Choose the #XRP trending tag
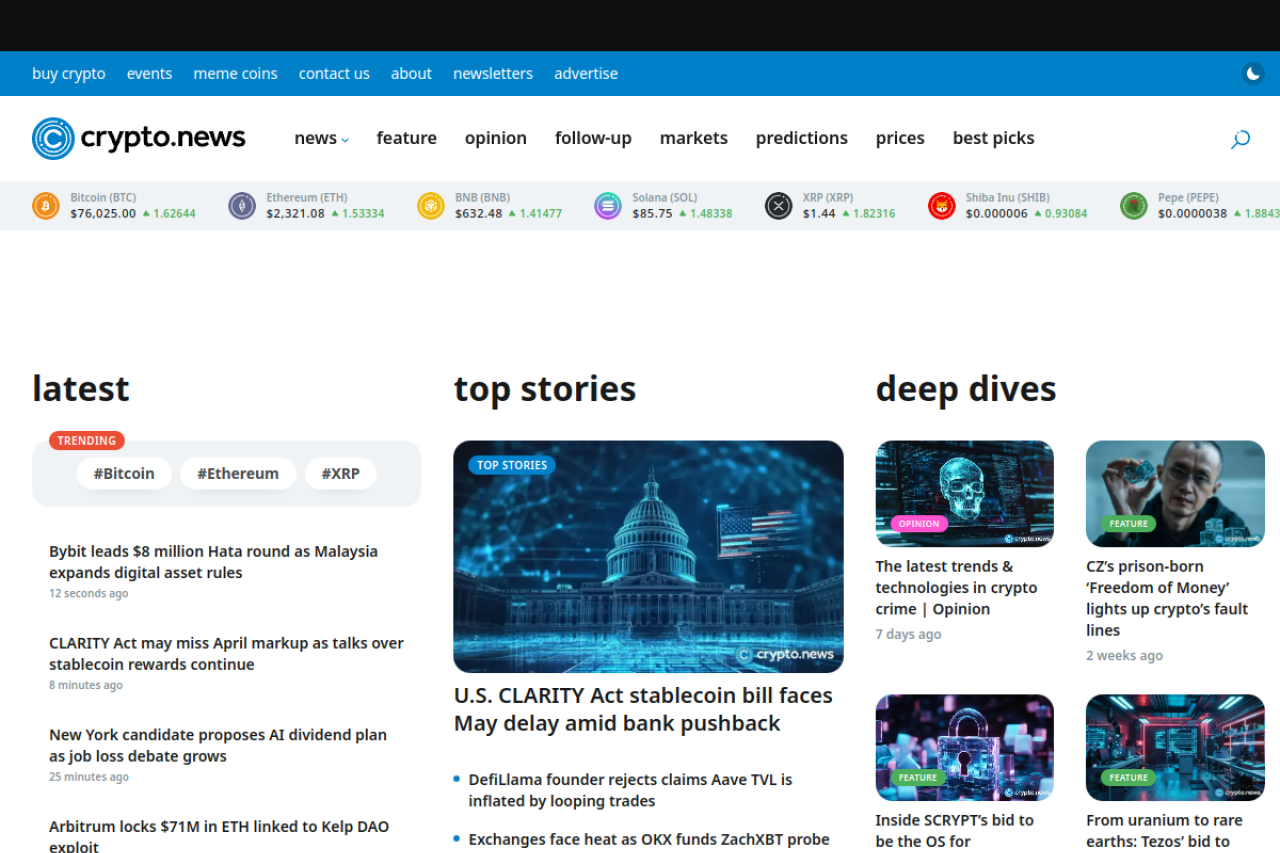 [340, 473]
